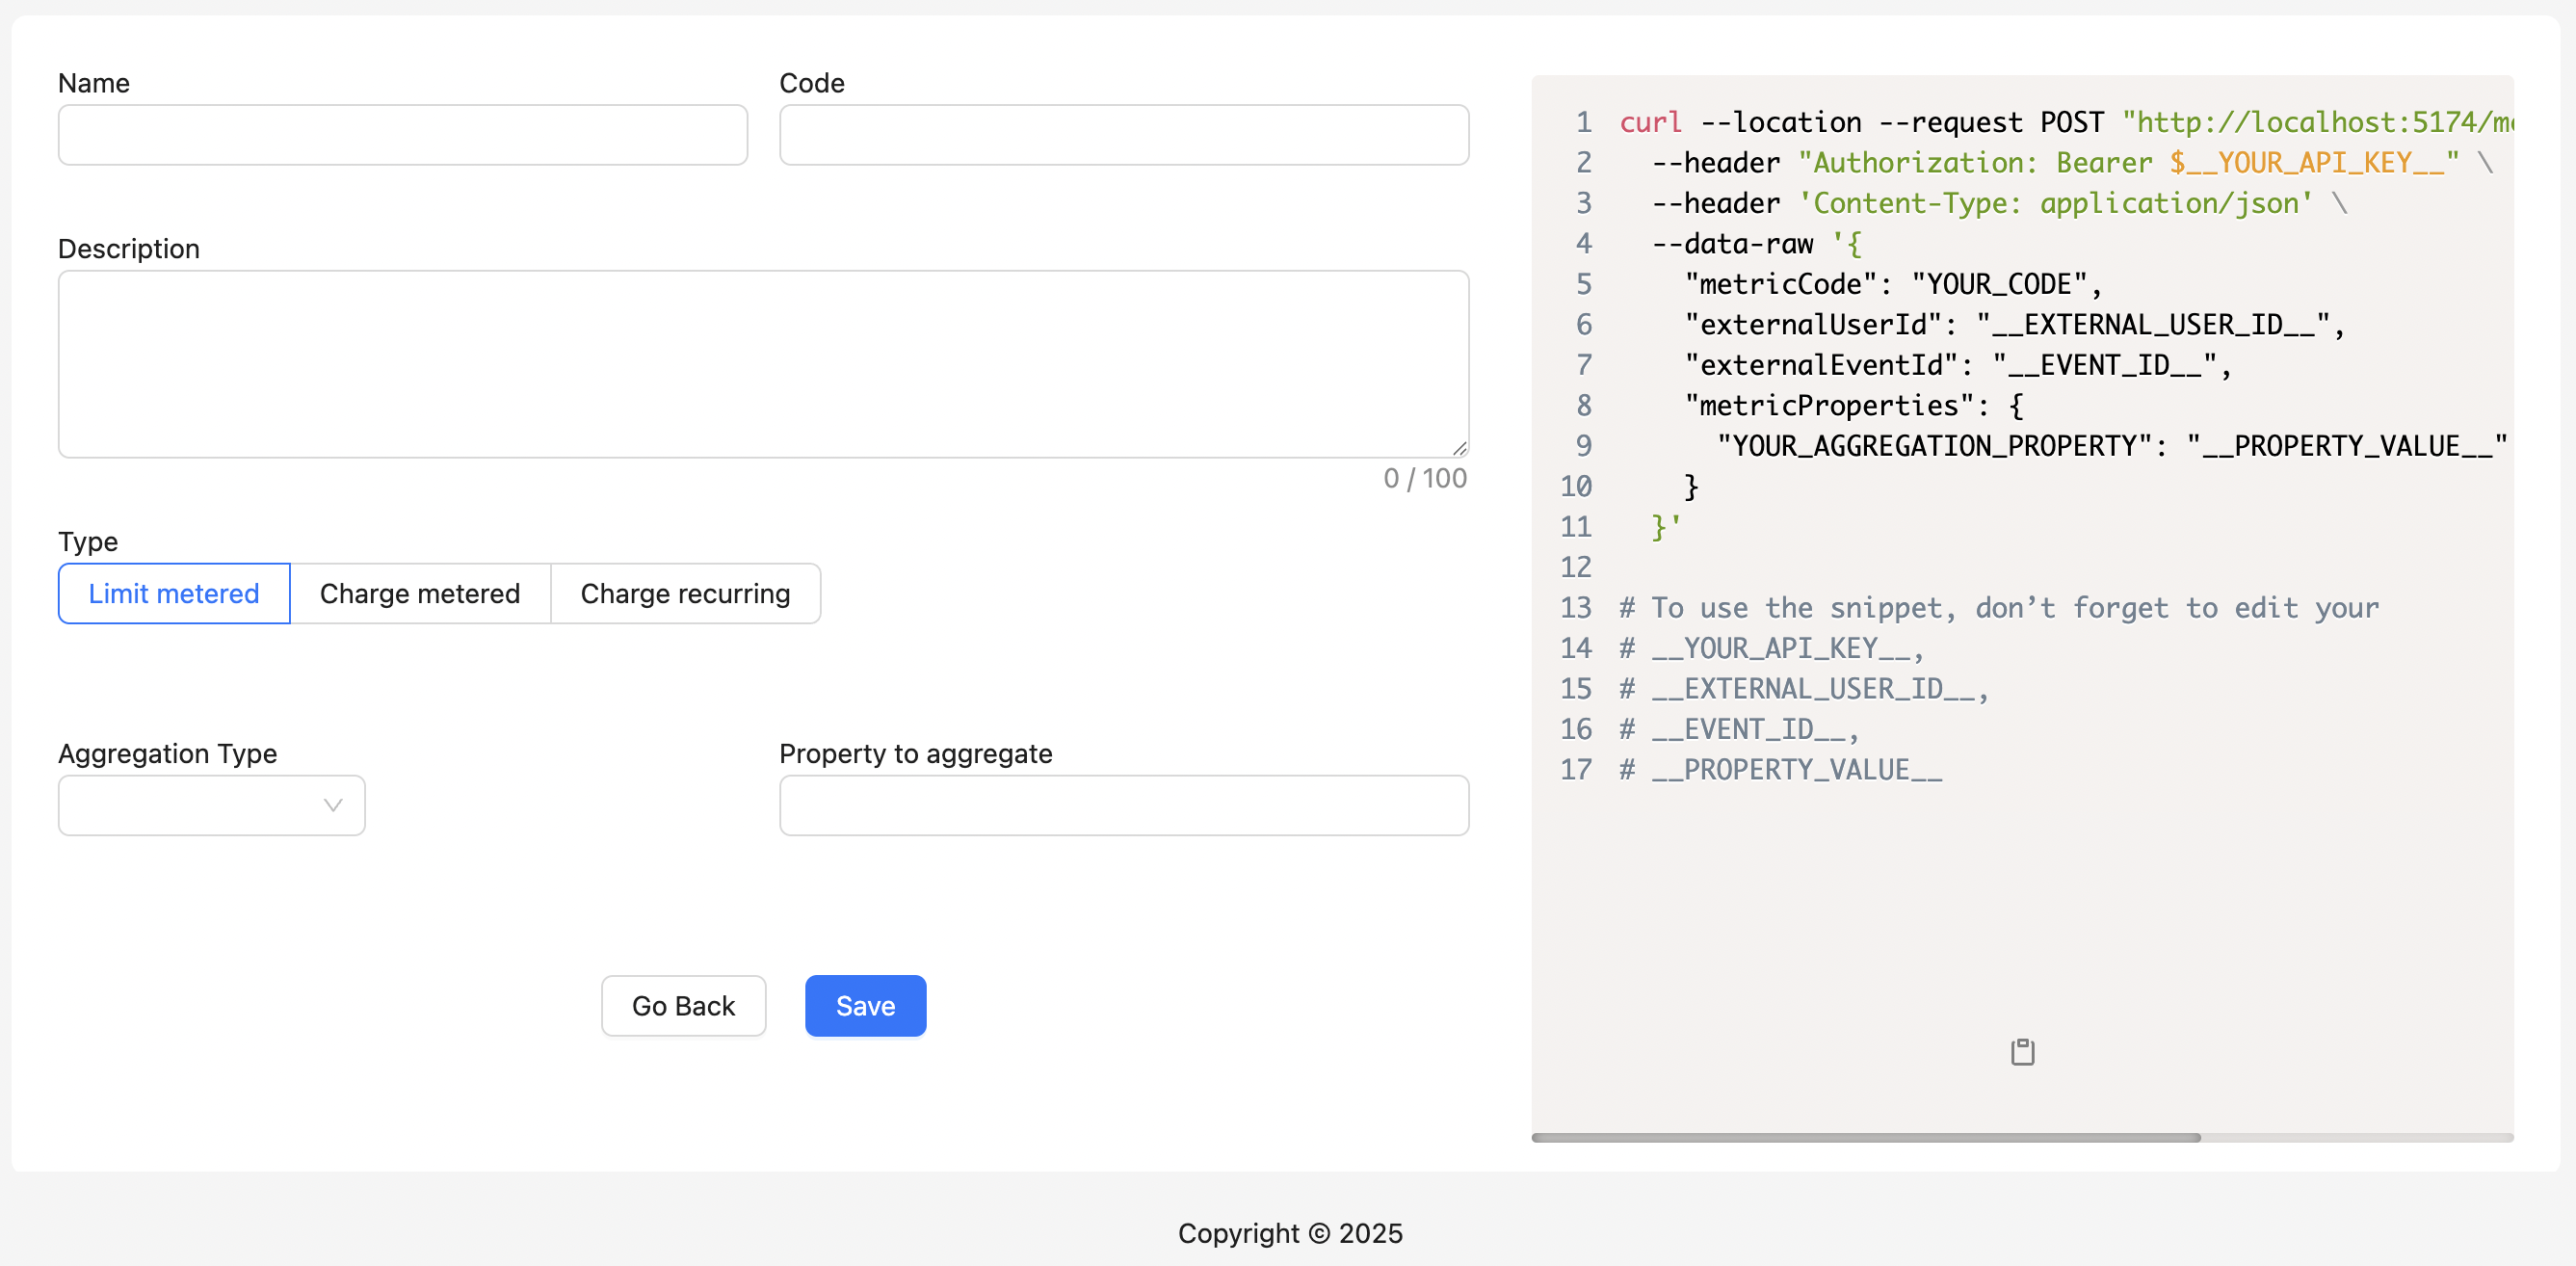Click the 0/100 character counter
Viewport: 2576px width, 1266px height.
click(1424, 478)
